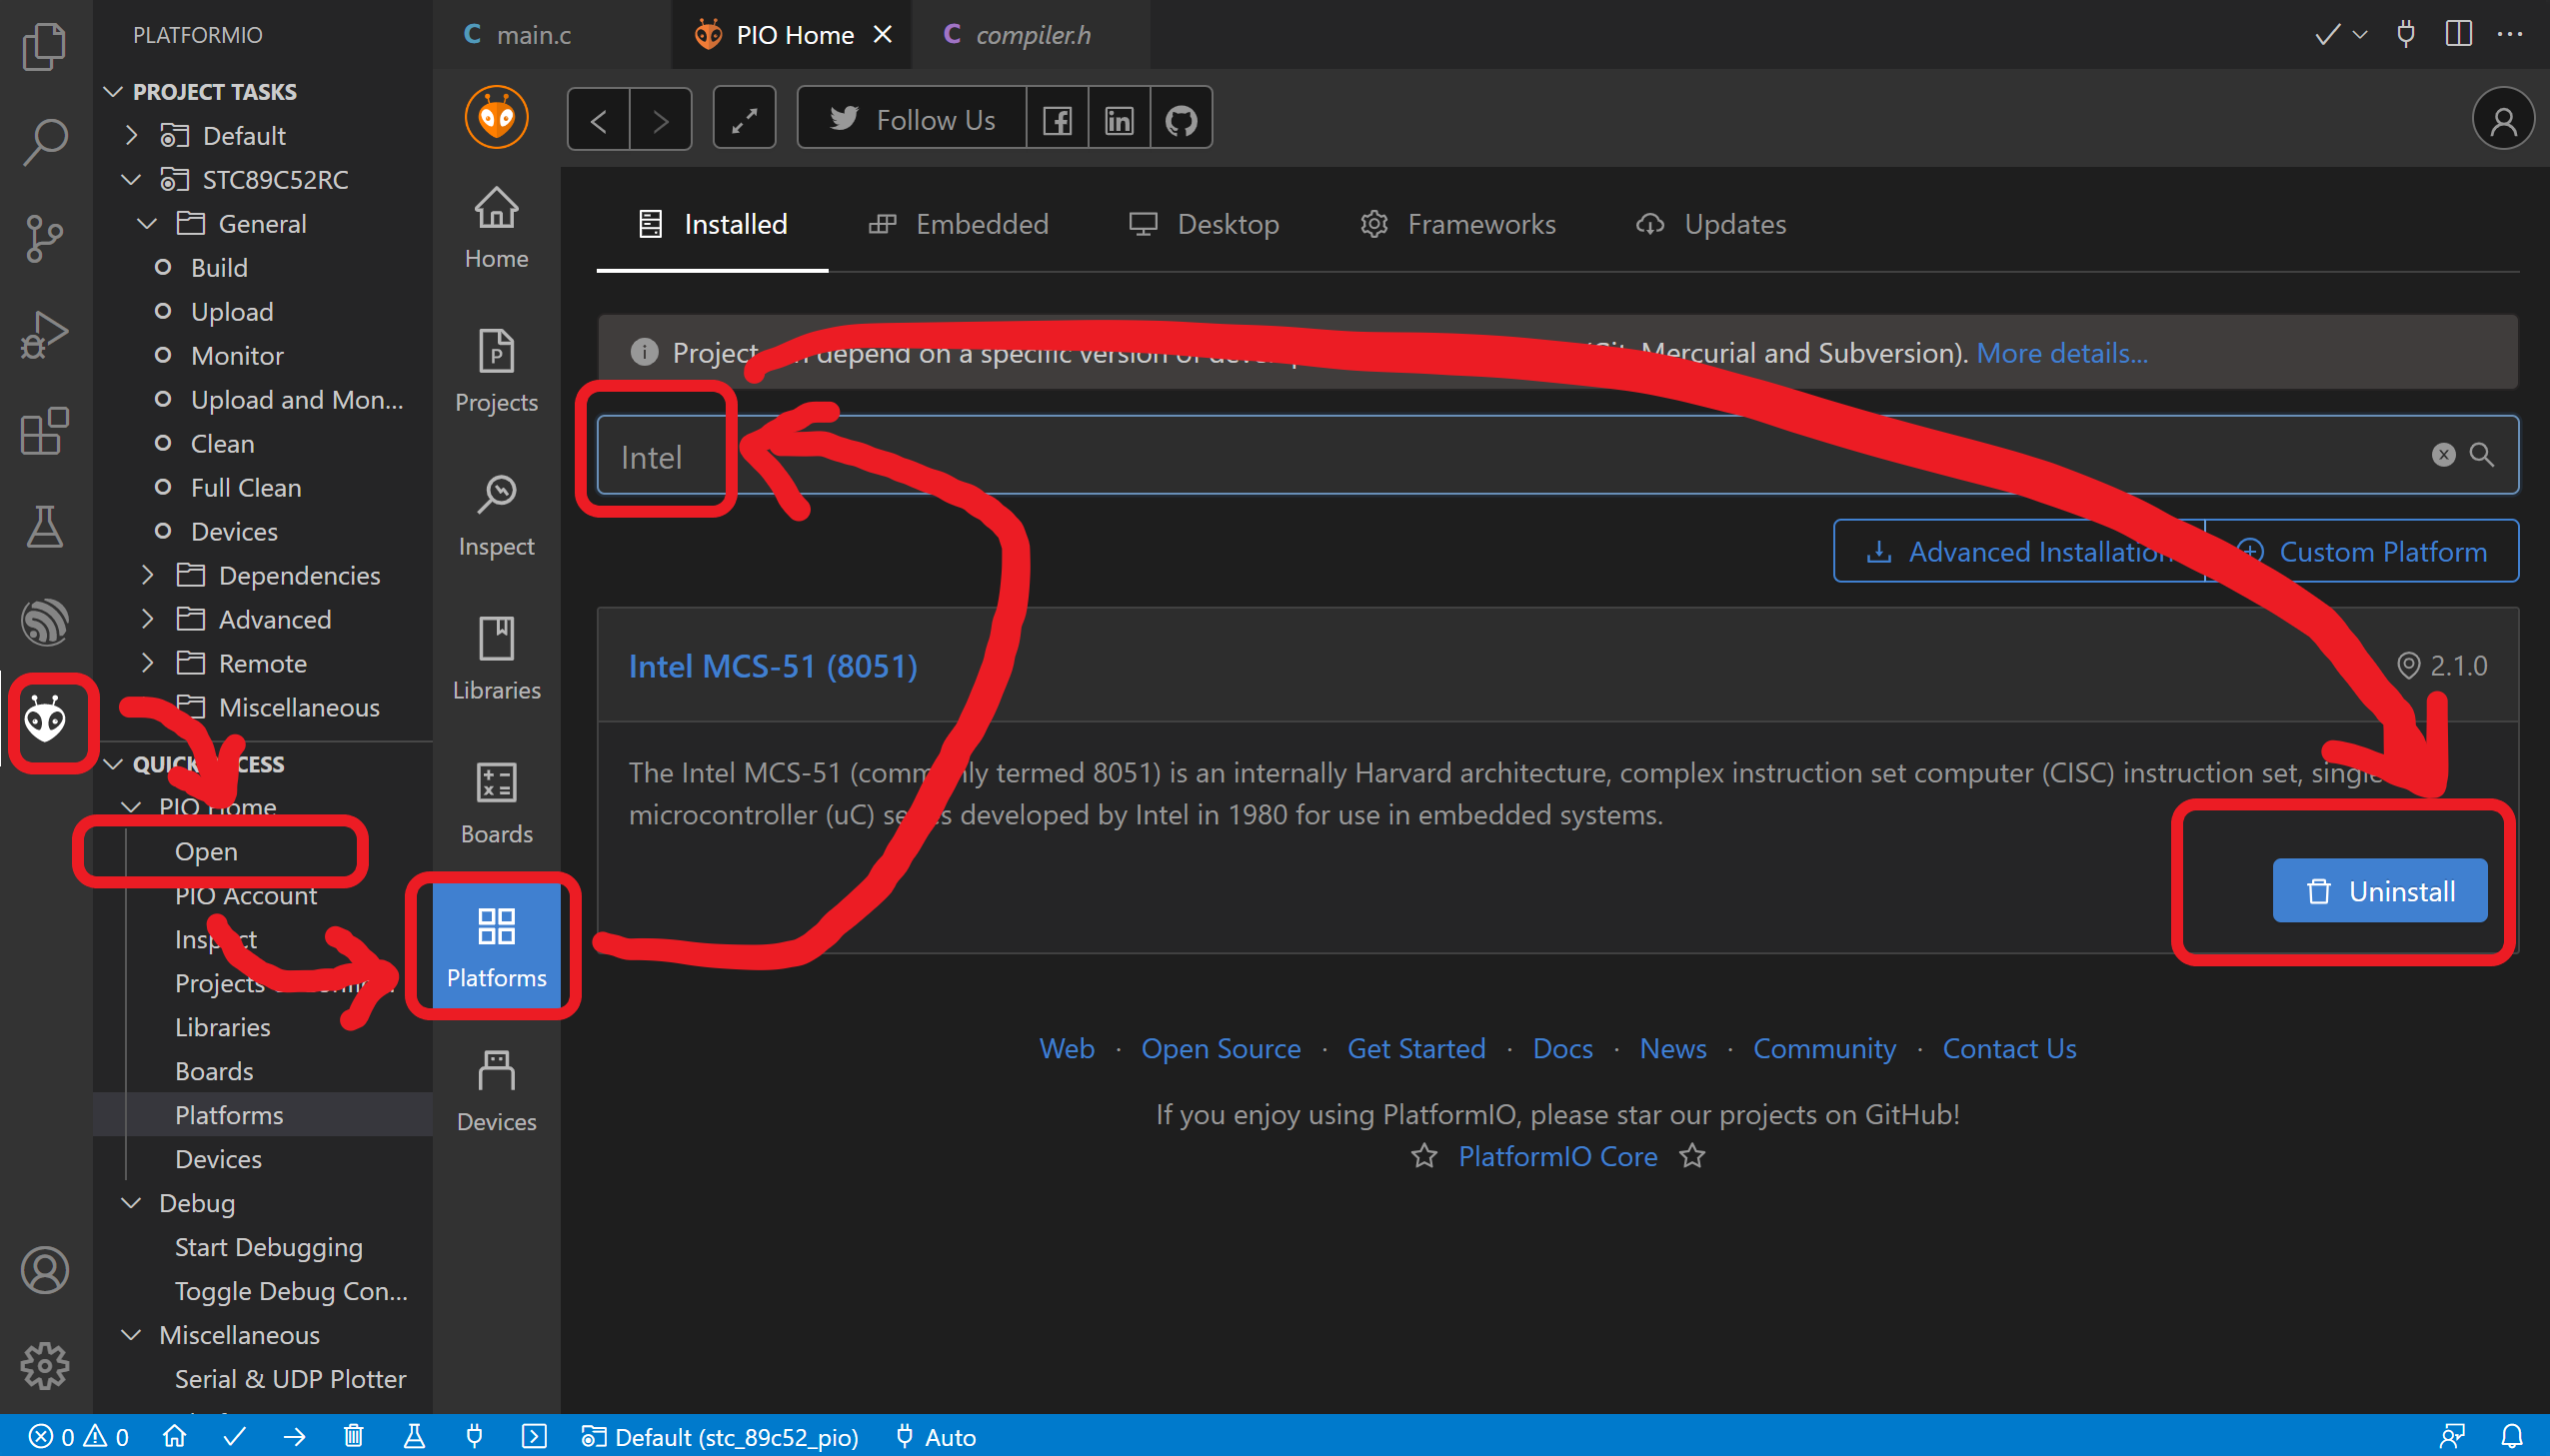This screenshot has width=2550, height=1456.
Task: Click the PlatformIO logo in PIO Home
Action: point(496,118)
